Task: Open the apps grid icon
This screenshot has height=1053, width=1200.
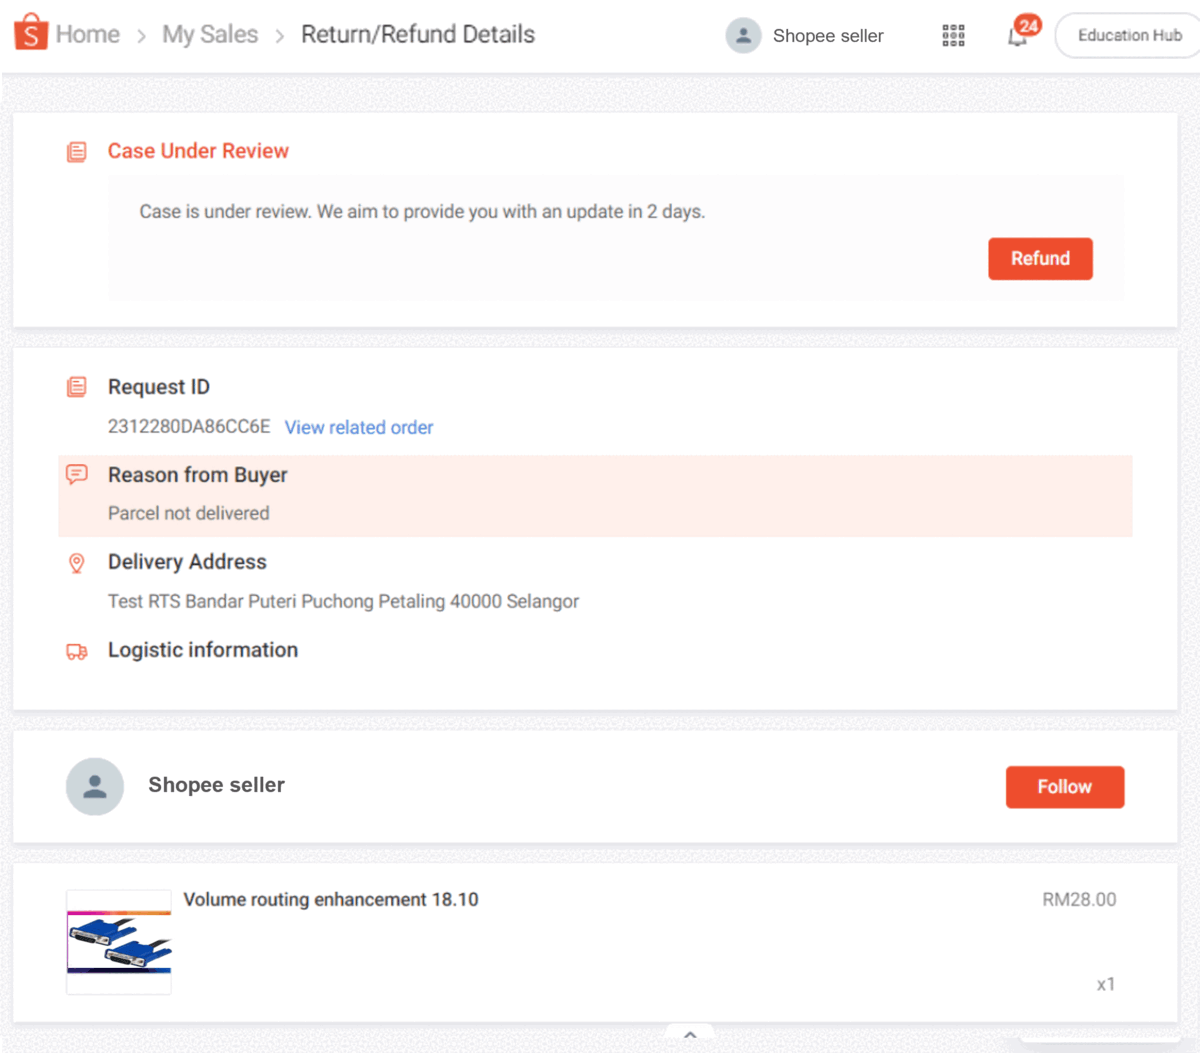Action: coord(953,35)
